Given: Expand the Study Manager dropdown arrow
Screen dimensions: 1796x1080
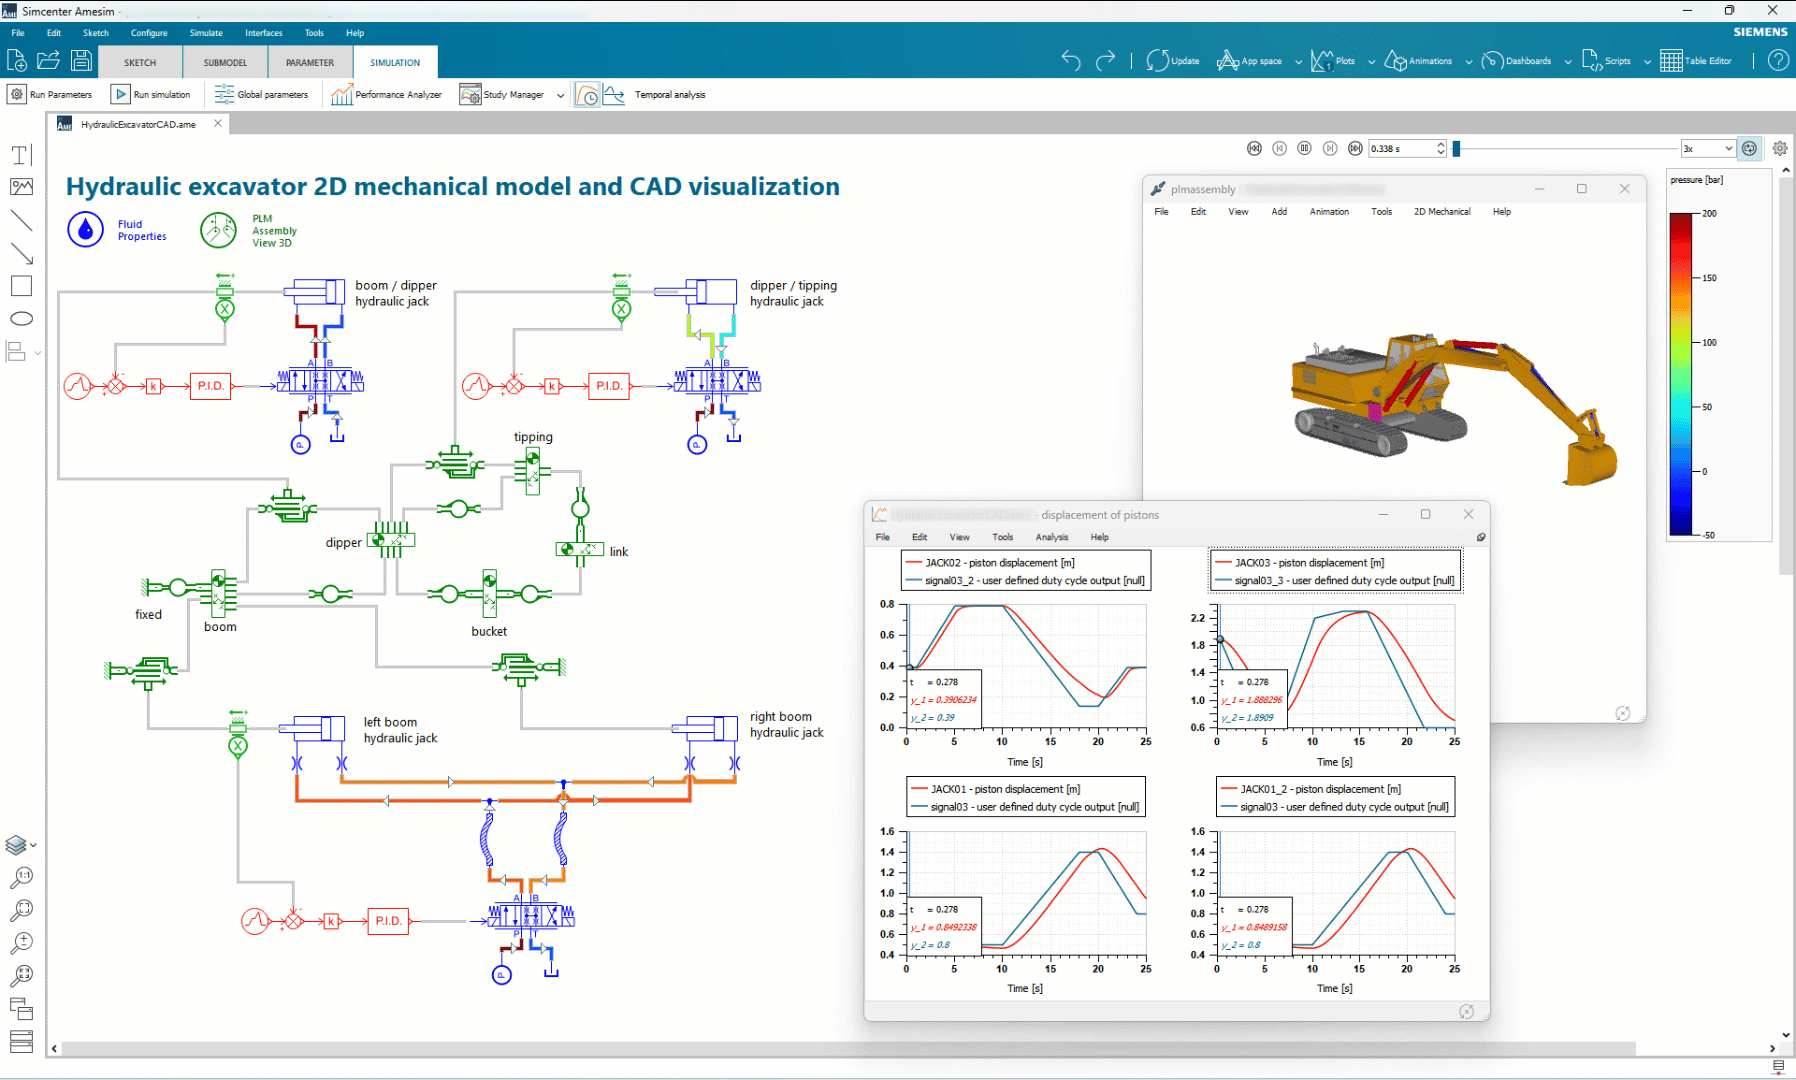Looking at the screenshot, I should point(560,96).
